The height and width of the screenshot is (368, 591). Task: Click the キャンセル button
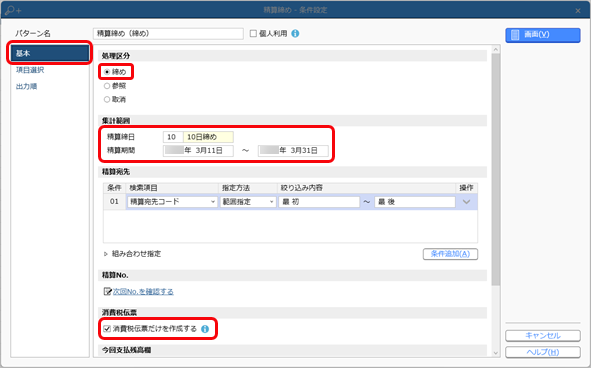point(543,335)
